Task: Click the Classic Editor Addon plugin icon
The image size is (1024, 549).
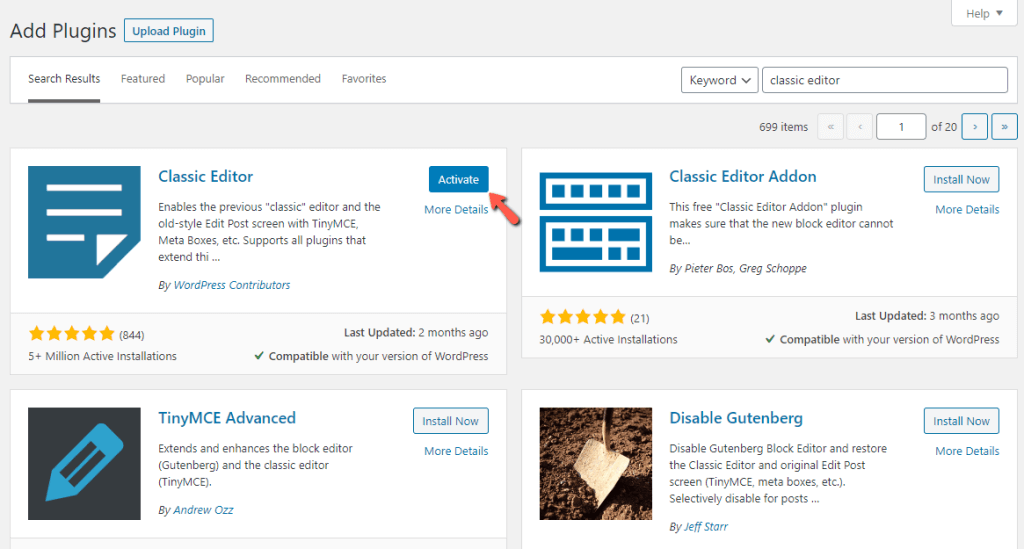Action: (596, 222)
